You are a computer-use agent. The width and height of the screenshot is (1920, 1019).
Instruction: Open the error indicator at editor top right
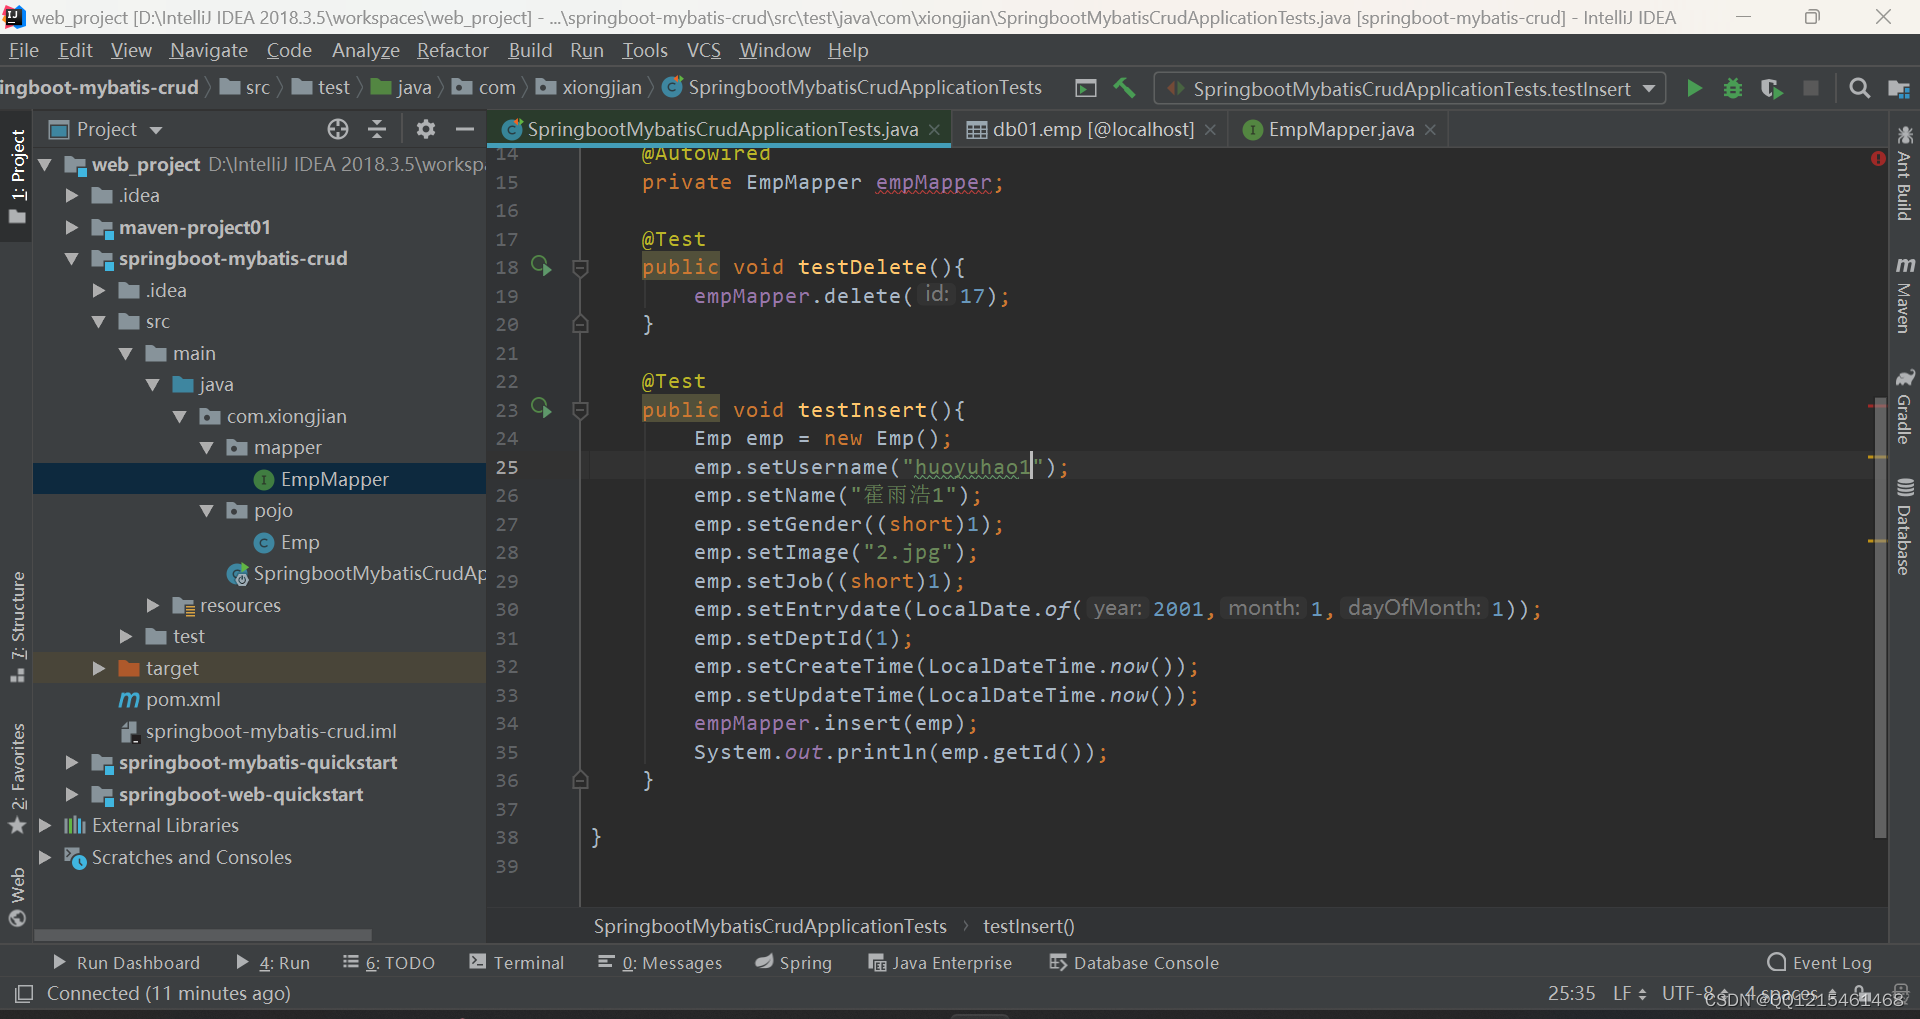tap(1877, 159)
